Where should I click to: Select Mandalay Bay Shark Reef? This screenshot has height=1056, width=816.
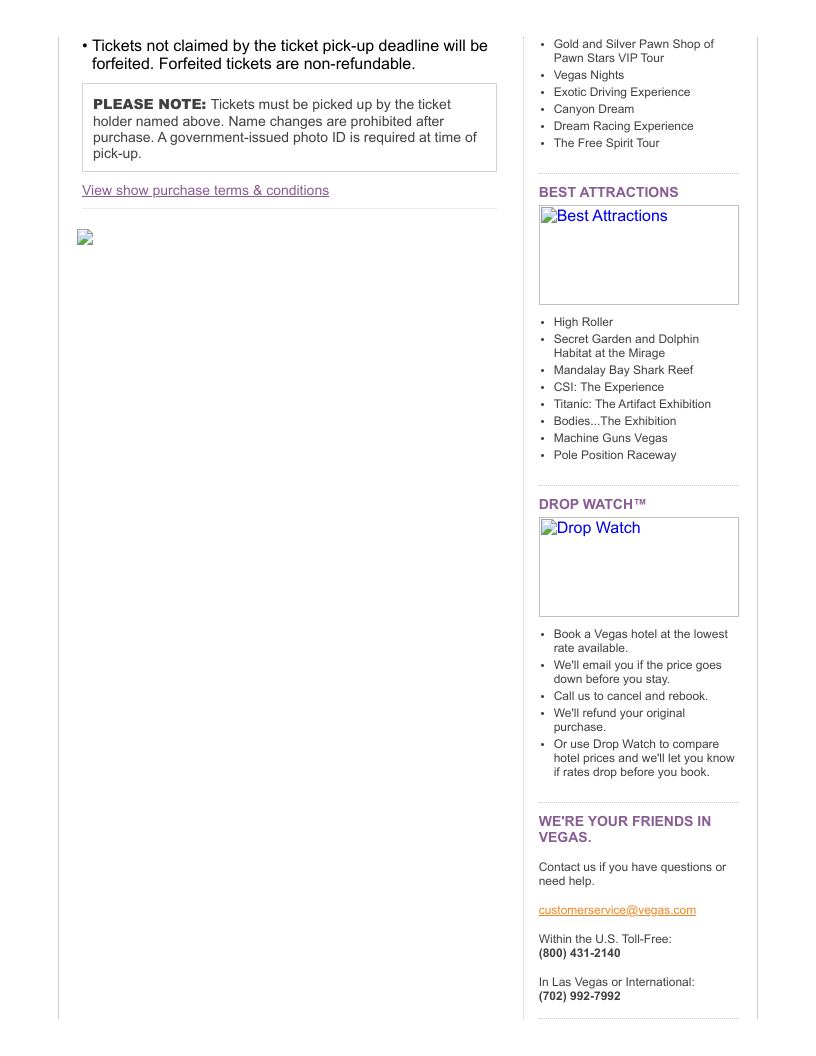tap(623, 370)
